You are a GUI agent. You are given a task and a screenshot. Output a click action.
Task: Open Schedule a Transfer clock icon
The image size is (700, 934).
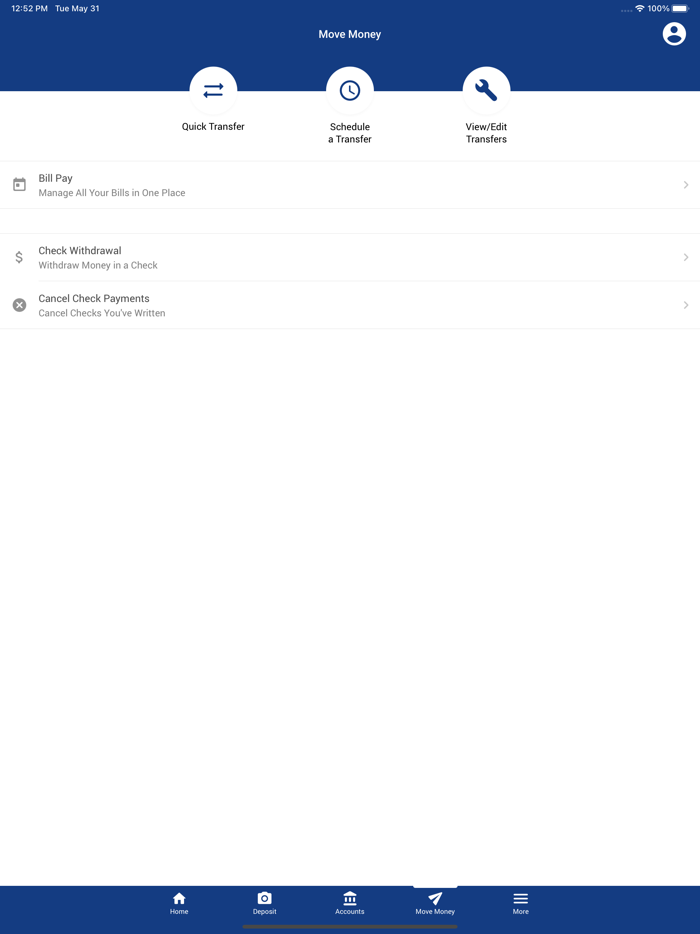point(350,91)
